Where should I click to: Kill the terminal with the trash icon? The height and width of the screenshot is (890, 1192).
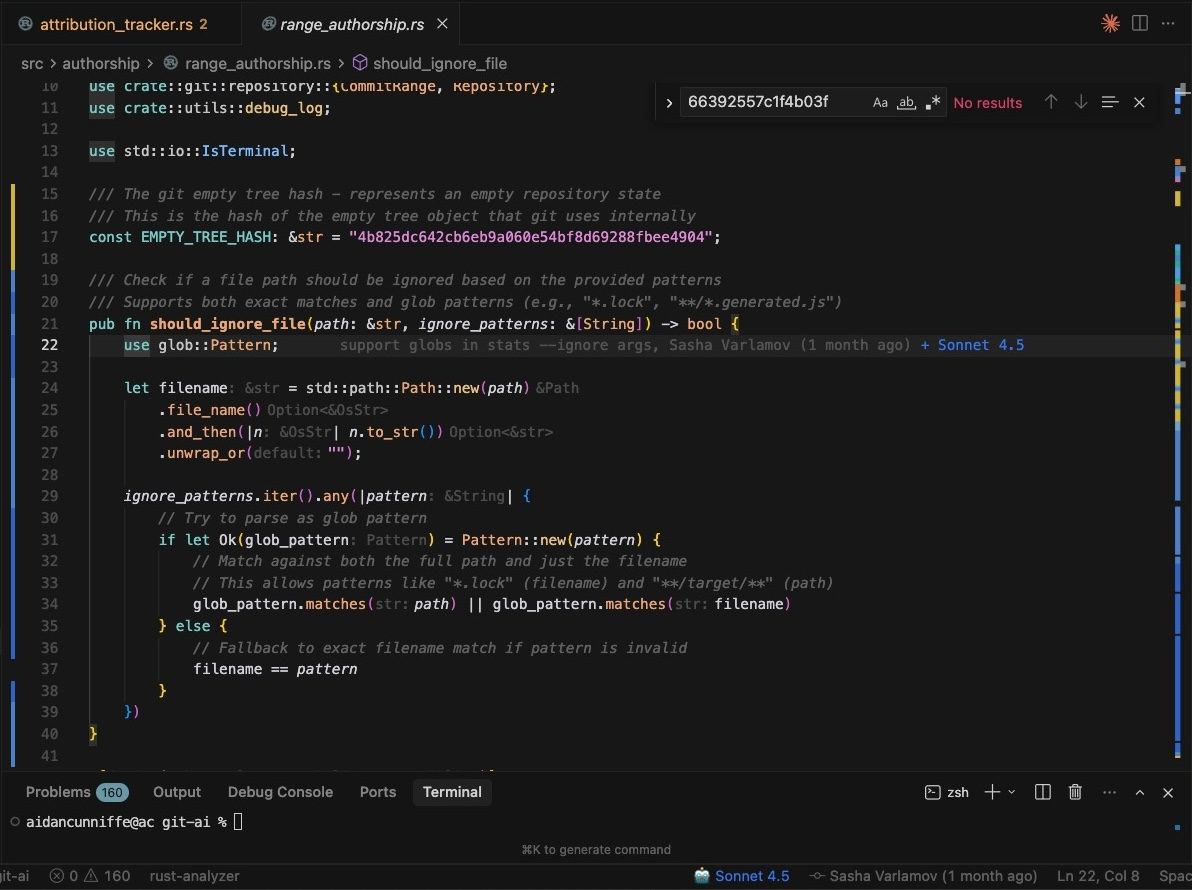1075,792
